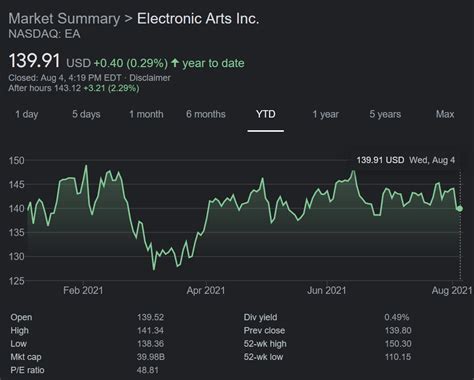Image resolution: width=474 pixels, height=380 pixels.
Task: Click the P/E ratio value 48.81
Action: tap(148, 370)
